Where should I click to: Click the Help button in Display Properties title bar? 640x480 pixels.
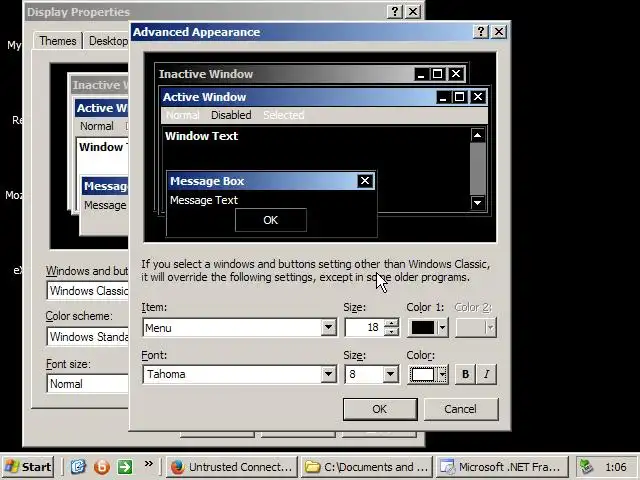pyautogui.click(x=394, y=11)
